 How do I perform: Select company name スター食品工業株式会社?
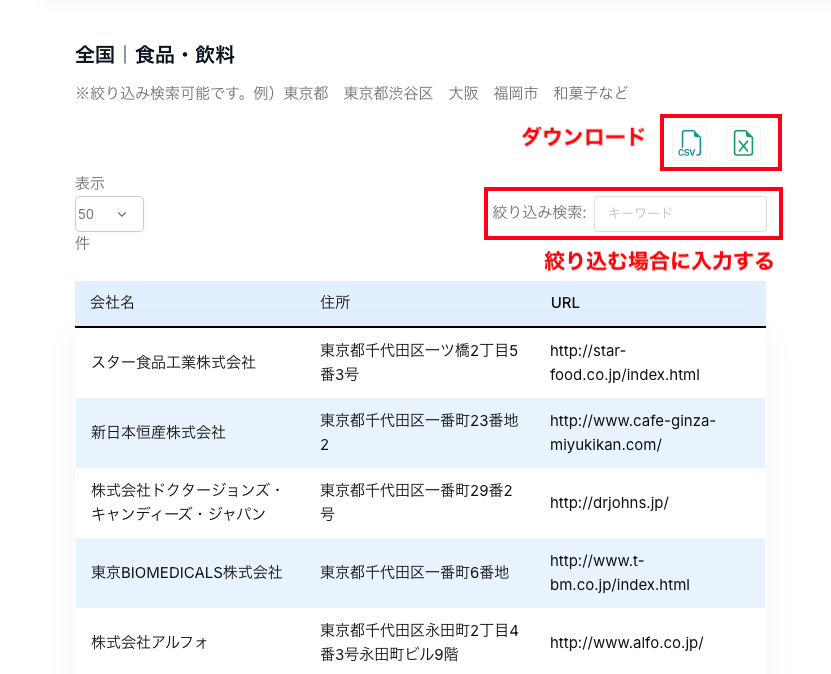click(x=173, y=362)
